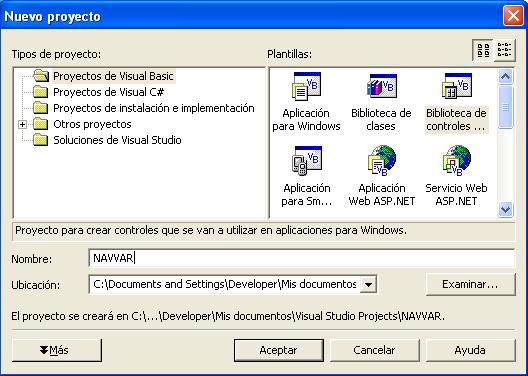
Task: Select the Biblioteca de controles template icon
Action: tap(457, 86)
